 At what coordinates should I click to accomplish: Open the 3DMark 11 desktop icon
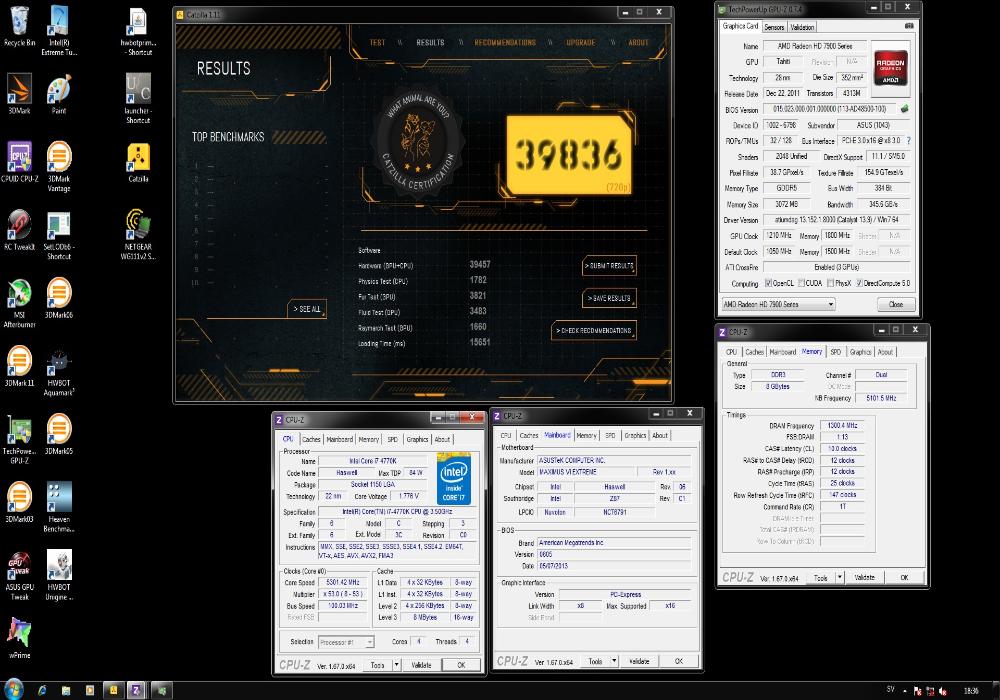pyautogui.click(x=19, y=366)
